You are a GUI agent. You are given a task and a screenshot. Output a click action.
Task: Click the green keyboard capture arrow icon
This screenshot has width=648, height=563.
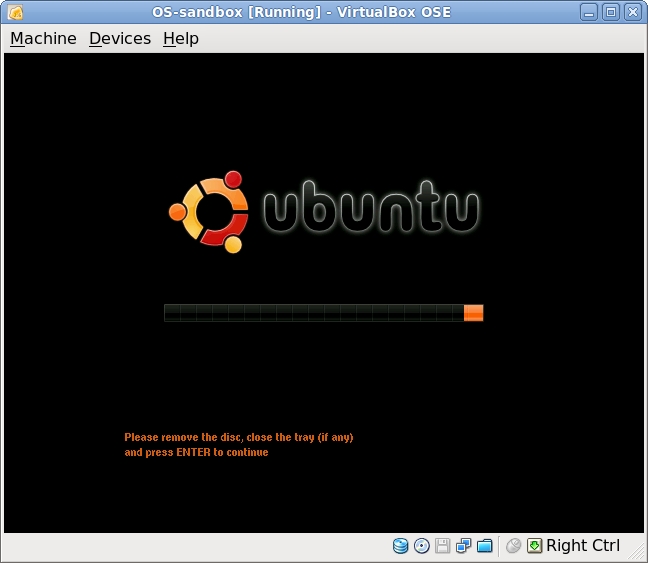(534, 546)
